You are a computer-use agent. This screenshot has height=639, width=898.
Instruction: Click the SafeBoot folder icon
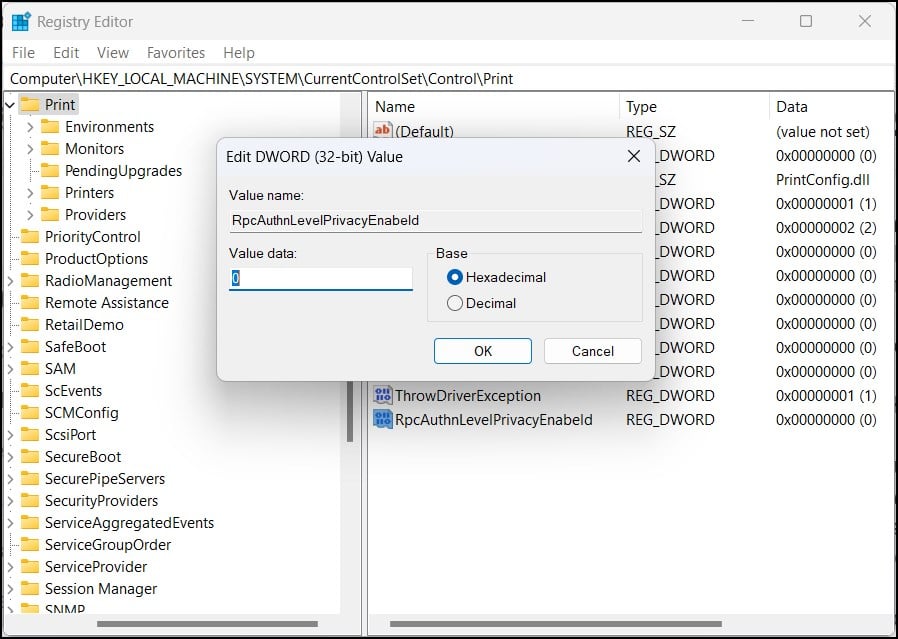pos(30,346)
